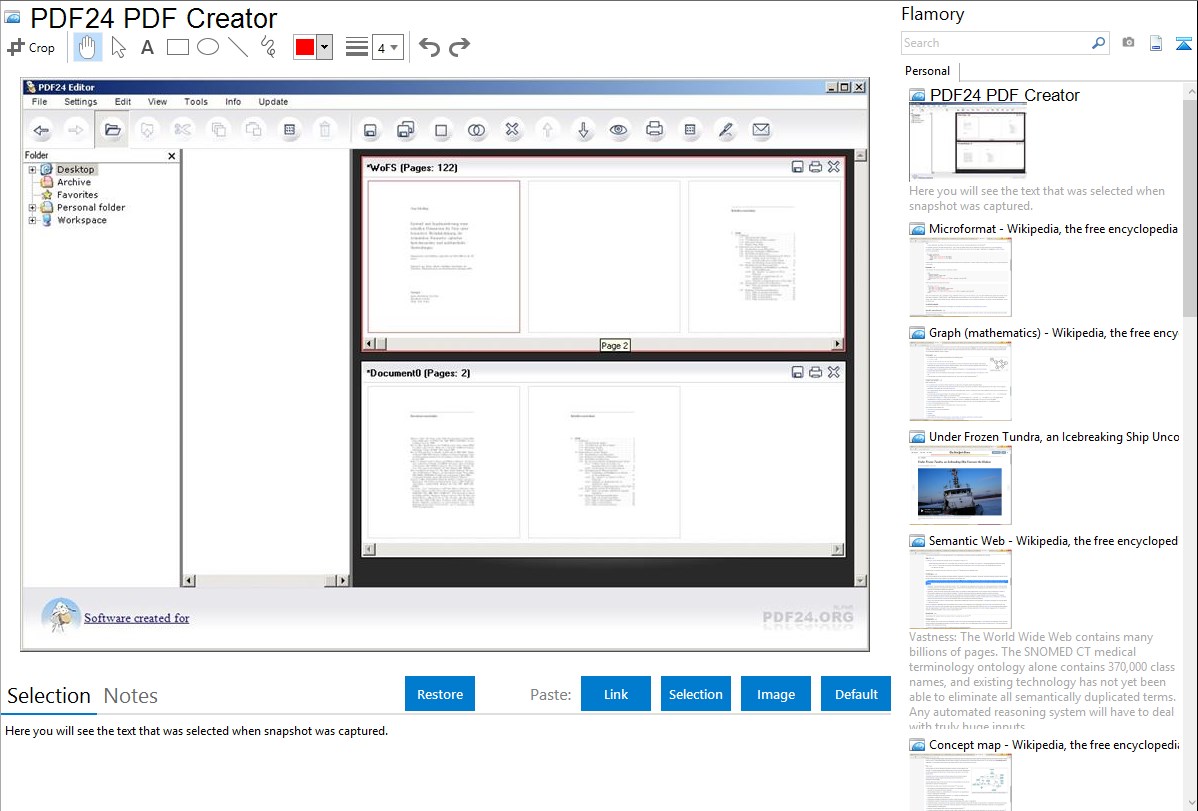The height and width of the screenshot is (811, 1198).
Task: Close the Document0 document pane
Action: coord(834,372)
